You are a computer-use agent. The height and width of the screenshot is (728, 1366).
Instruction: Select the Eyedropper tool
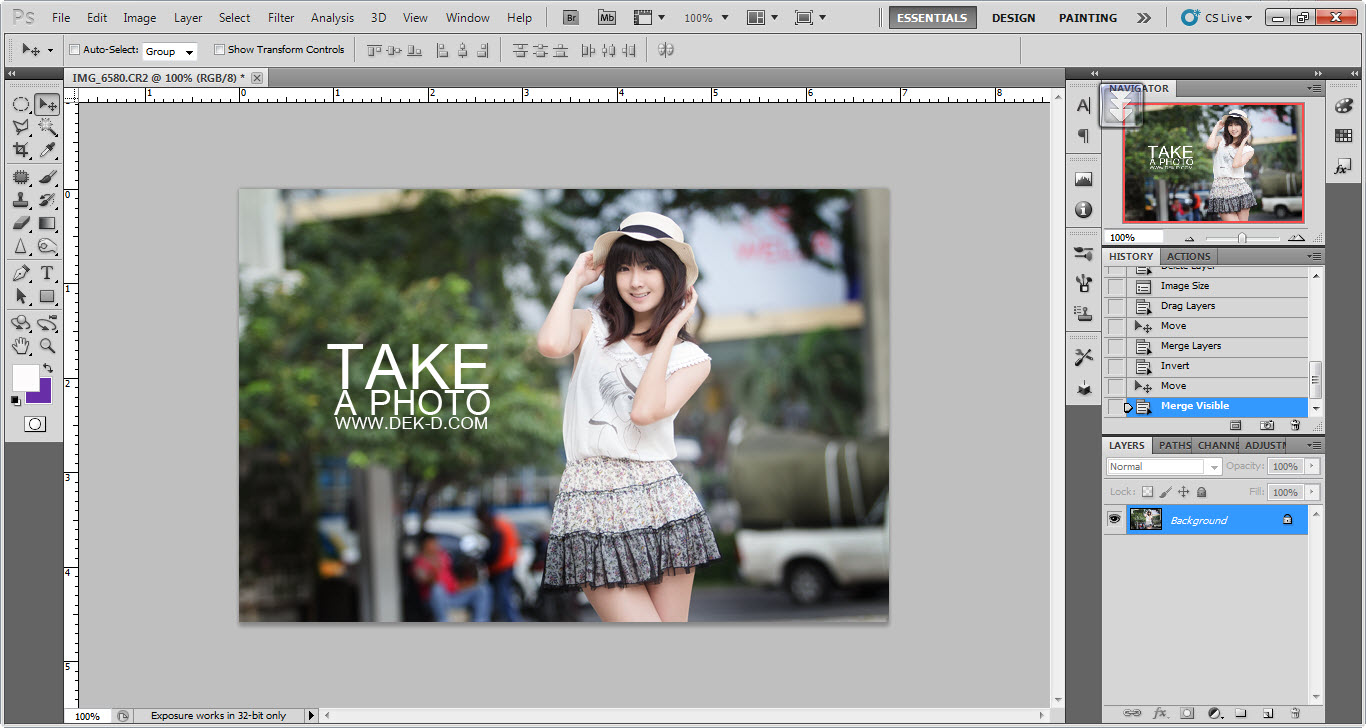pos(47,150)
